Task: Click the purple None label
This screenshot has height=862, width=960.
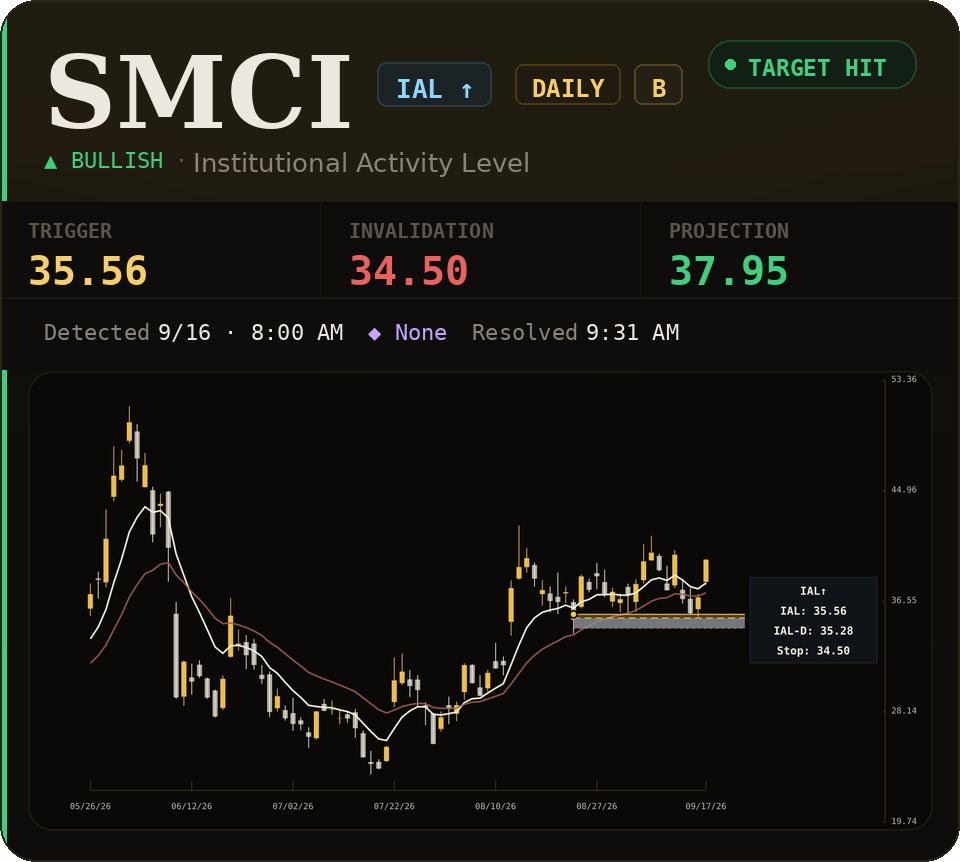Action: point(421,332)
